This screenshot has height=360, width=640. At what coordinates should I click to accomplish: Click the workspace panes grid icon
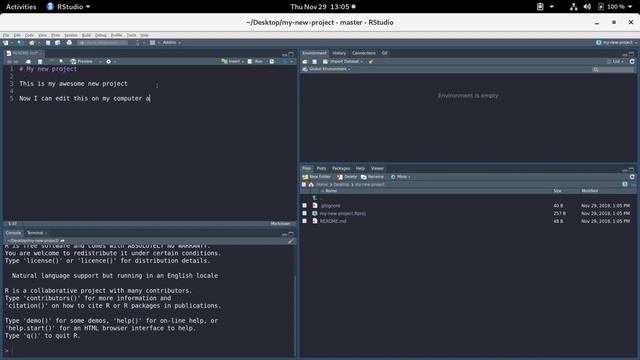tap(152, 42)
